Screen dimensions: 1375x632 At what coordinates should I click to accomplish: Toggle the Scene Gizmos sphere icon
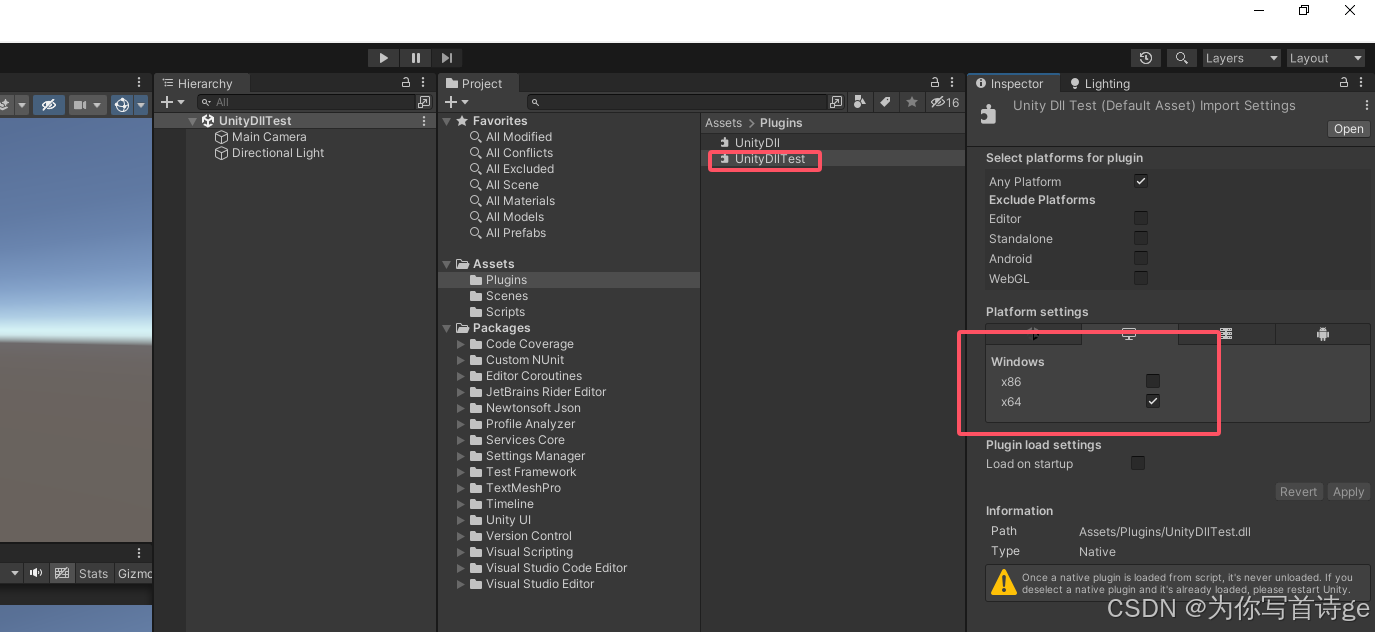(x=121, y=104)
